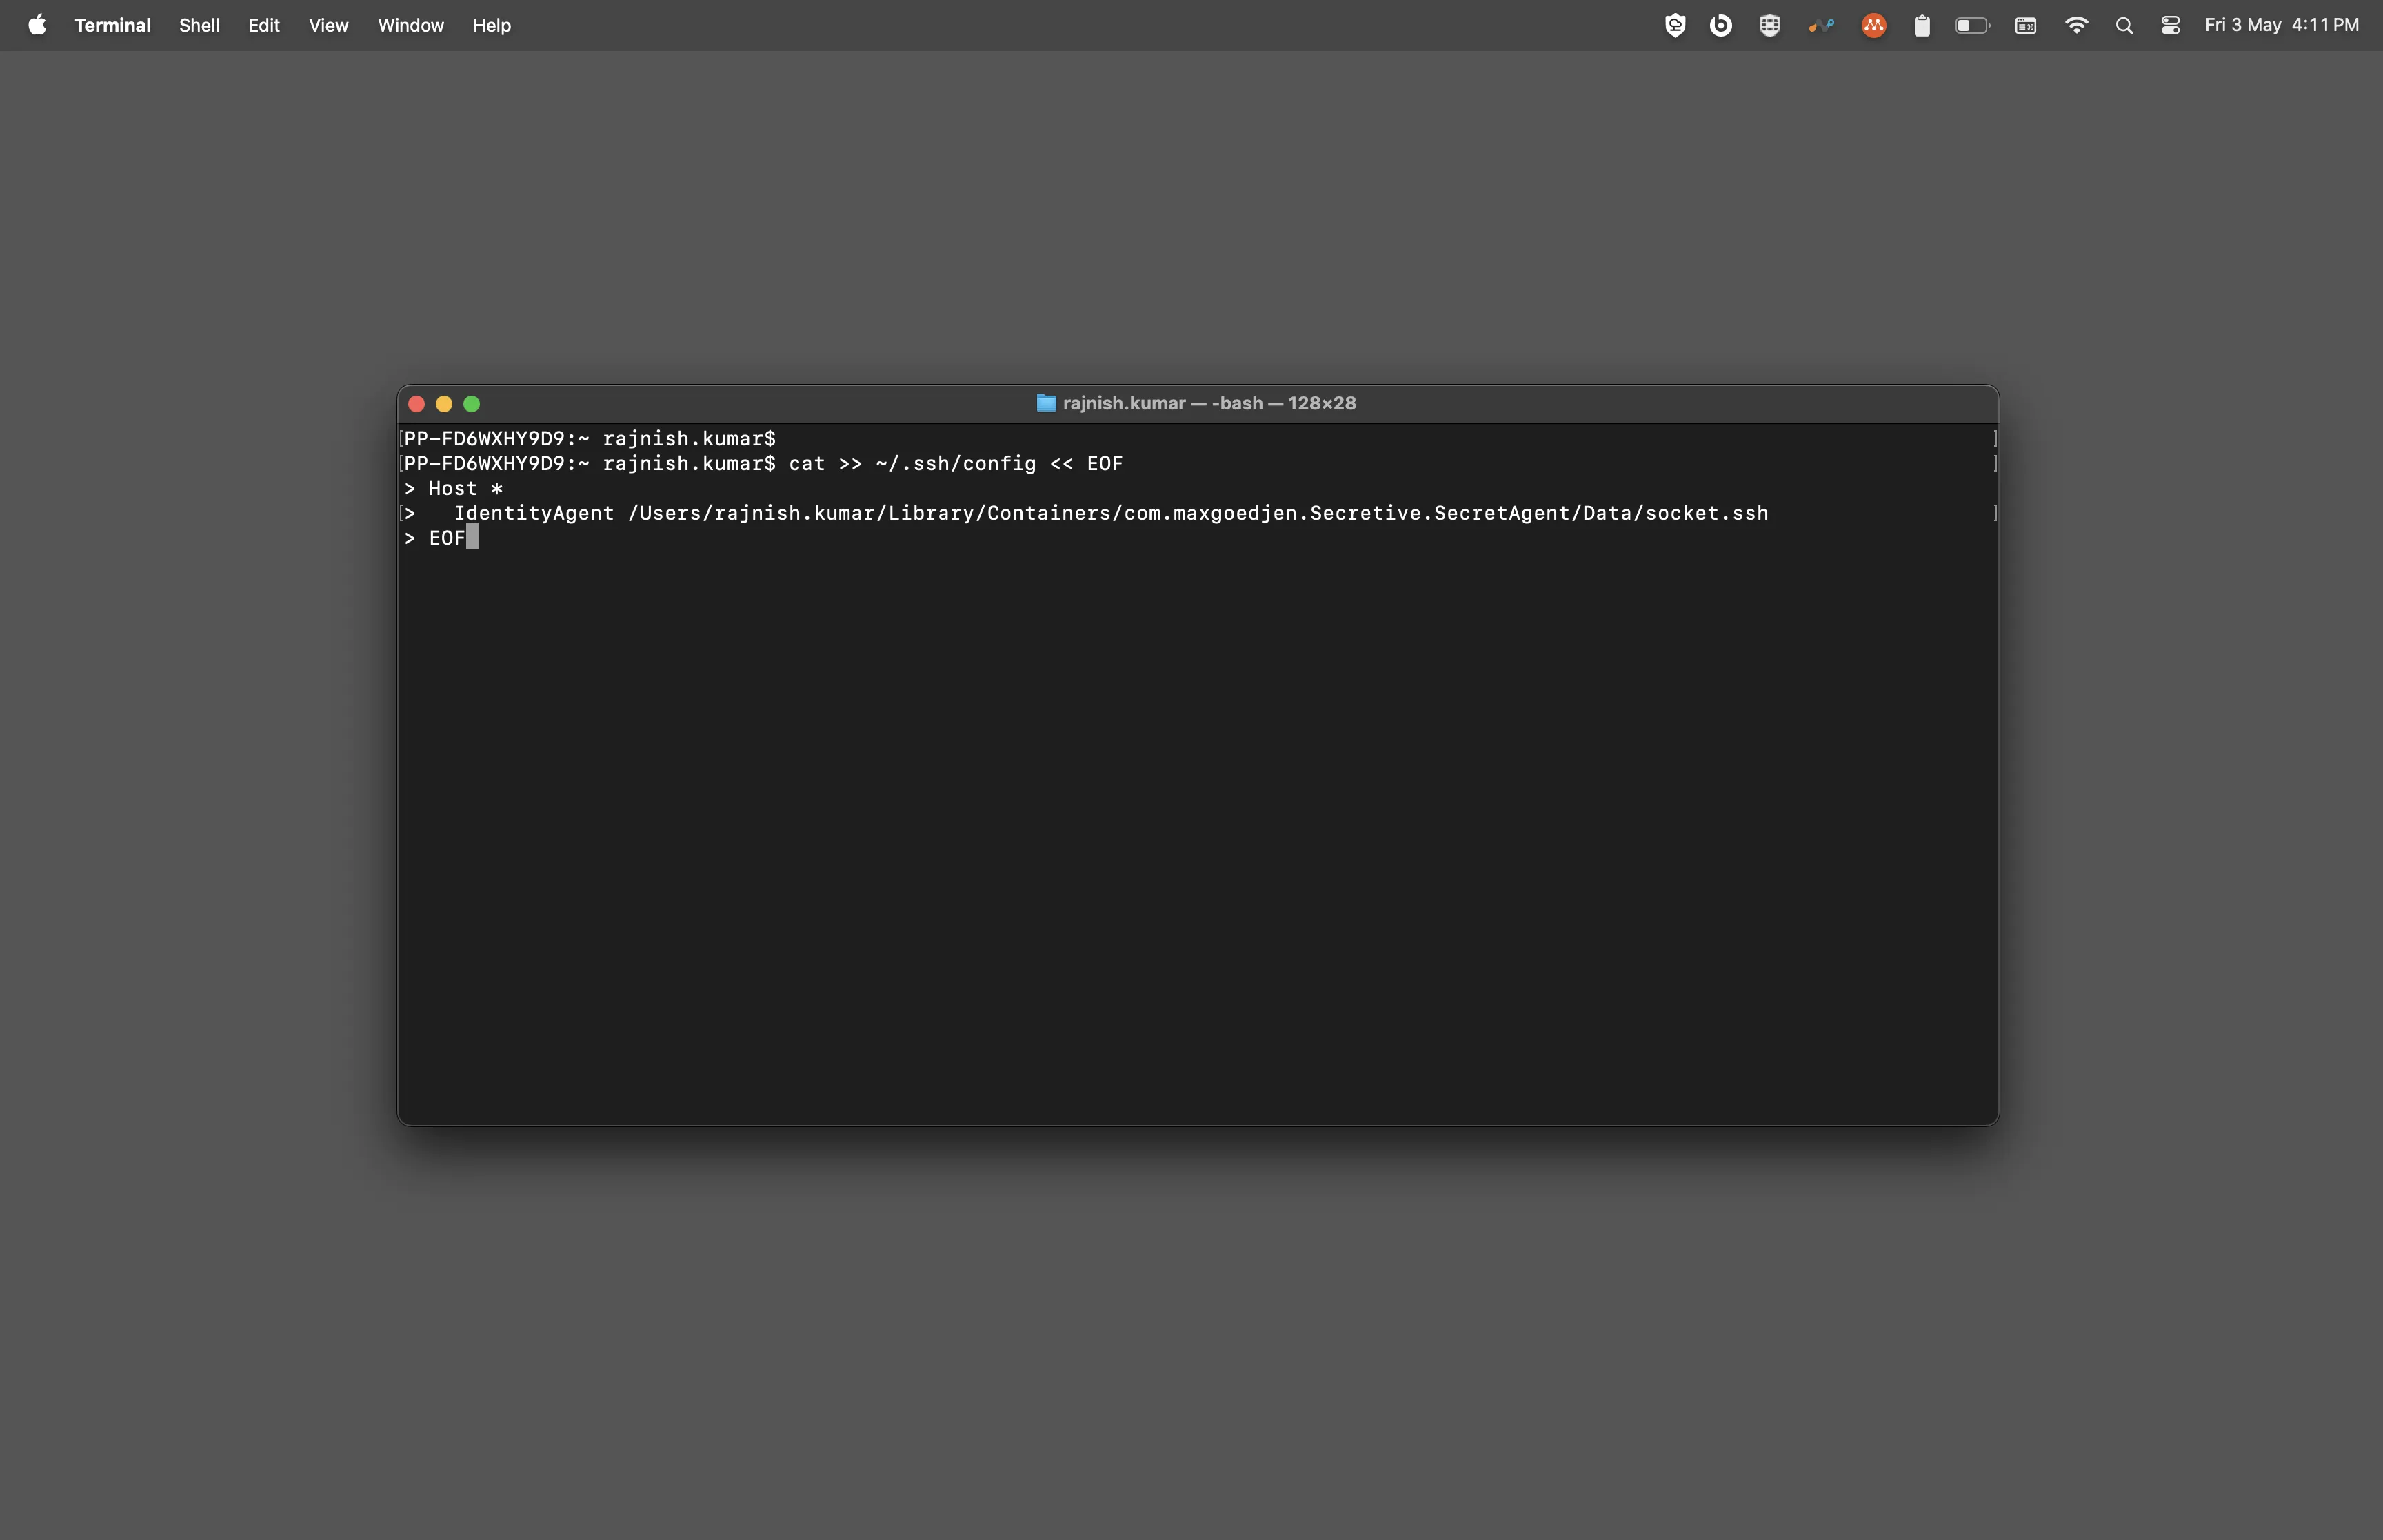
Task: Open the Apple menu
Action: [37, 25]
